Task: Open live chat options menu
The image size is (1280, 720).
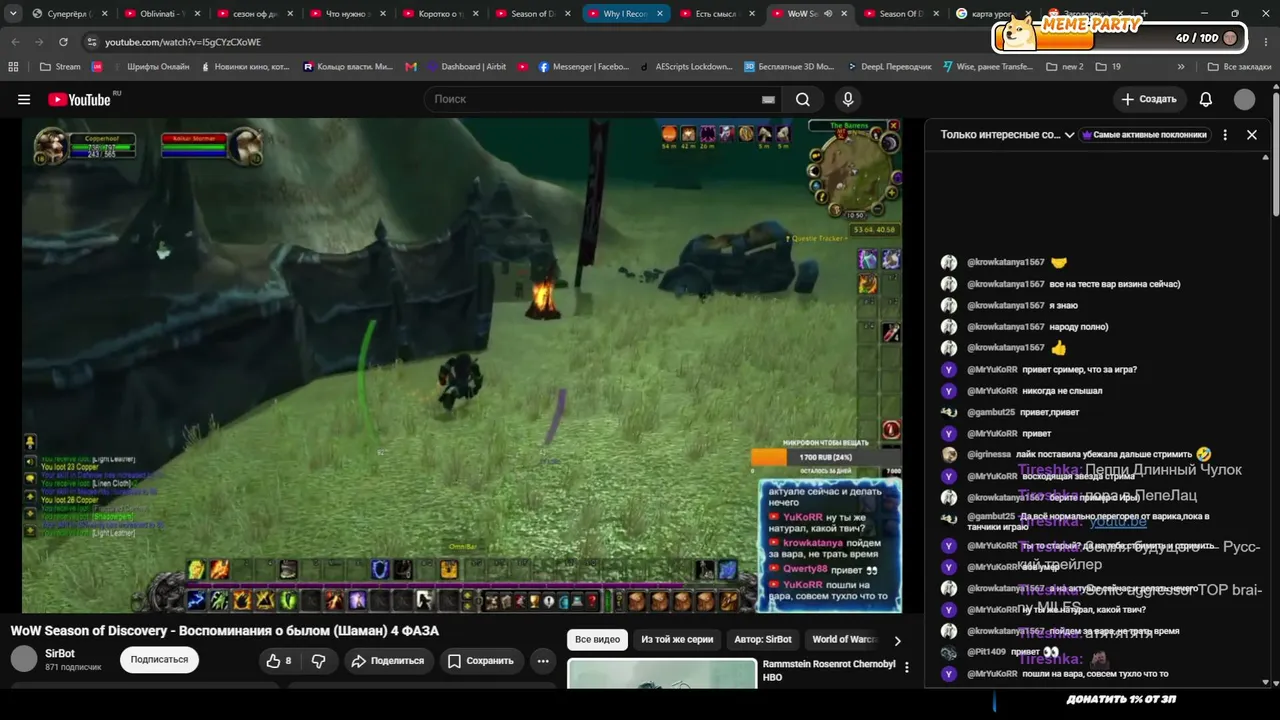Action: pyautogui.click(x=1225, y=134)
